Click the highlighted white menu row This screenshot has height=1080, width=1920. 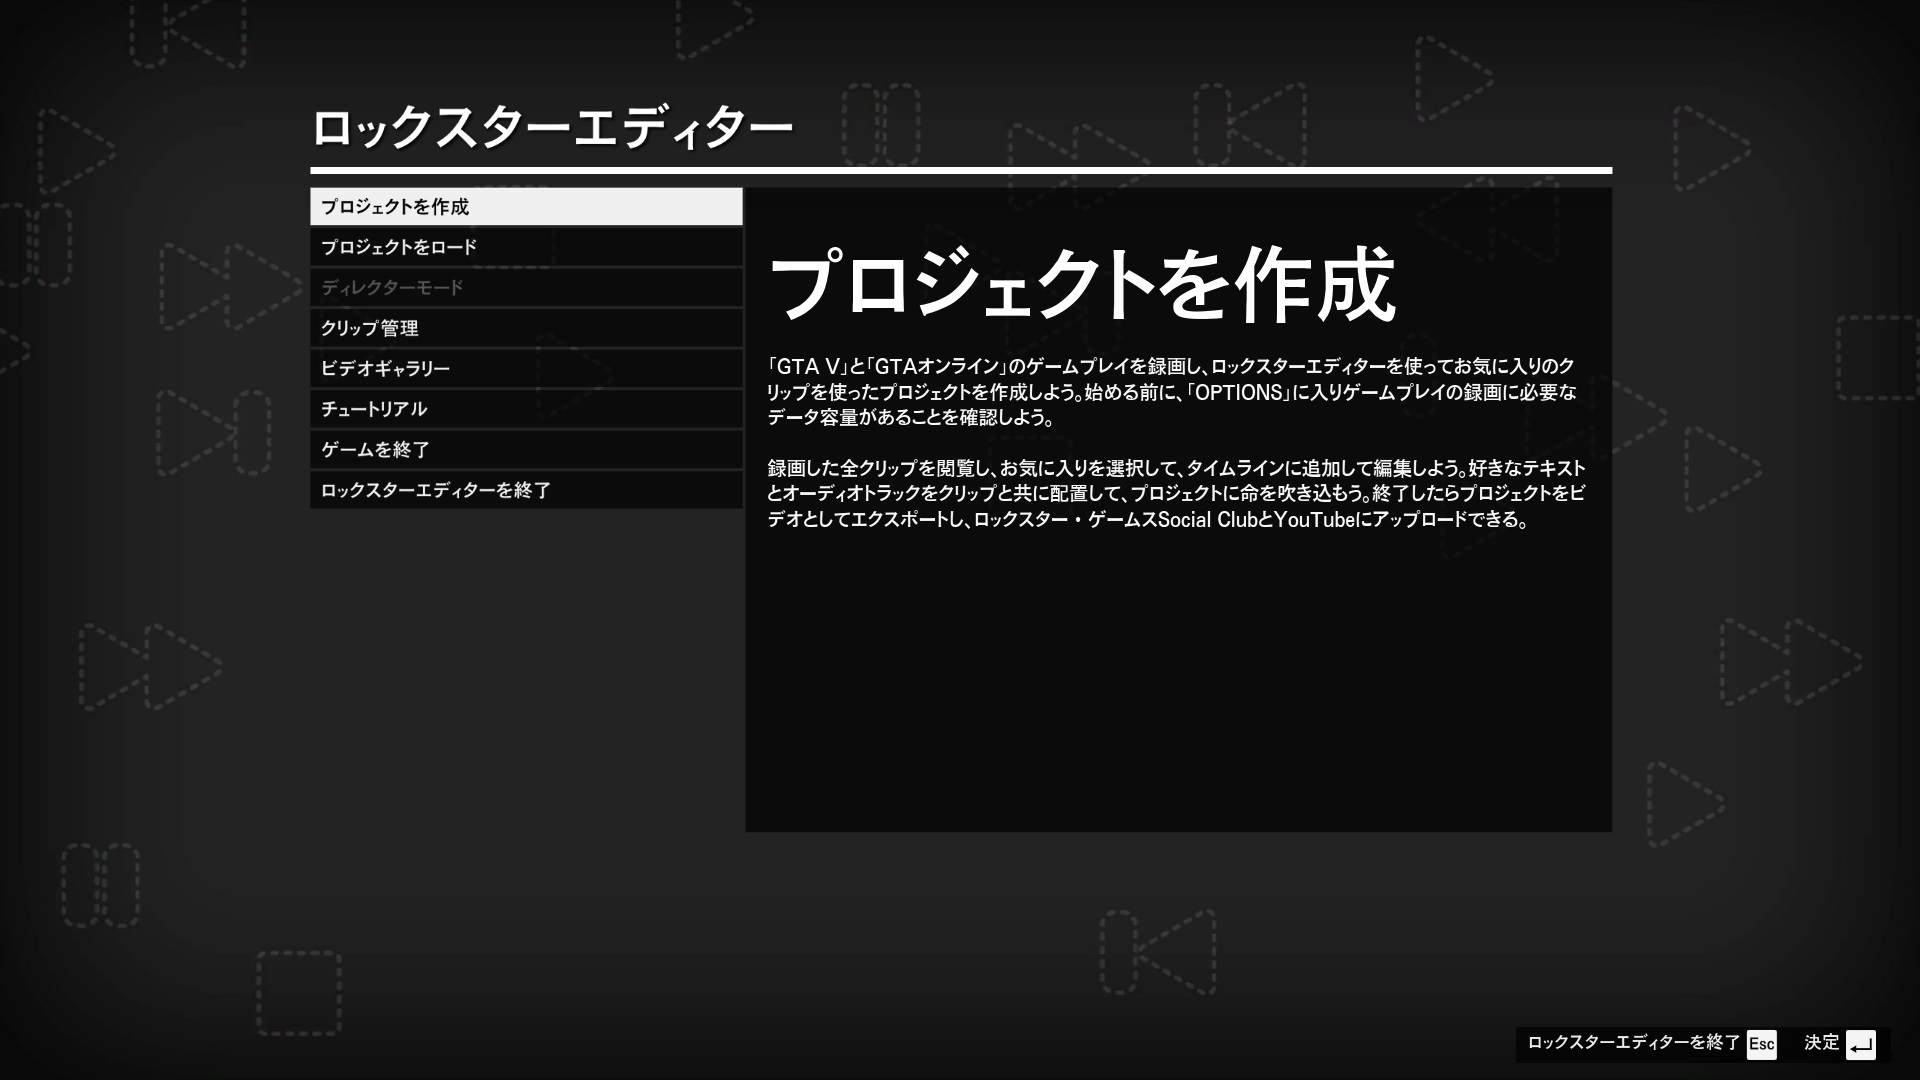[x=525, y=206]
